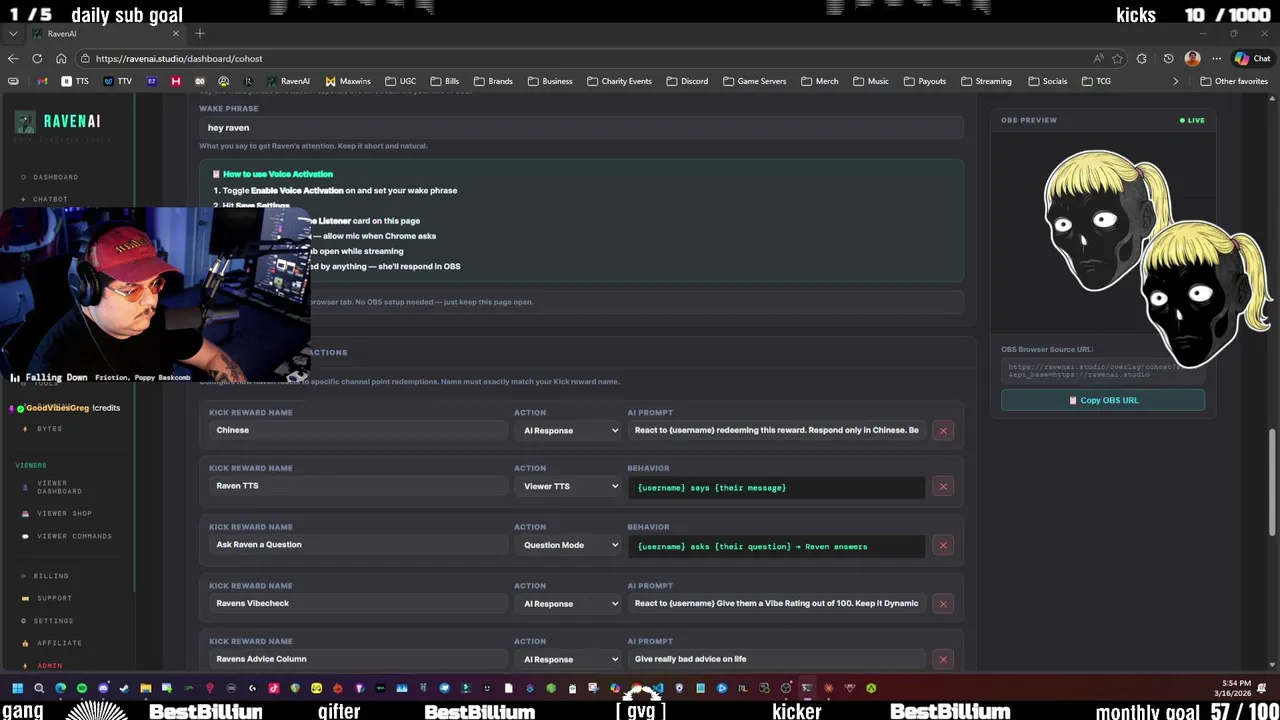
Task: Remove the Ravens Vibecheck reward row
Action: pyautogui.click(x=942, y=604)
